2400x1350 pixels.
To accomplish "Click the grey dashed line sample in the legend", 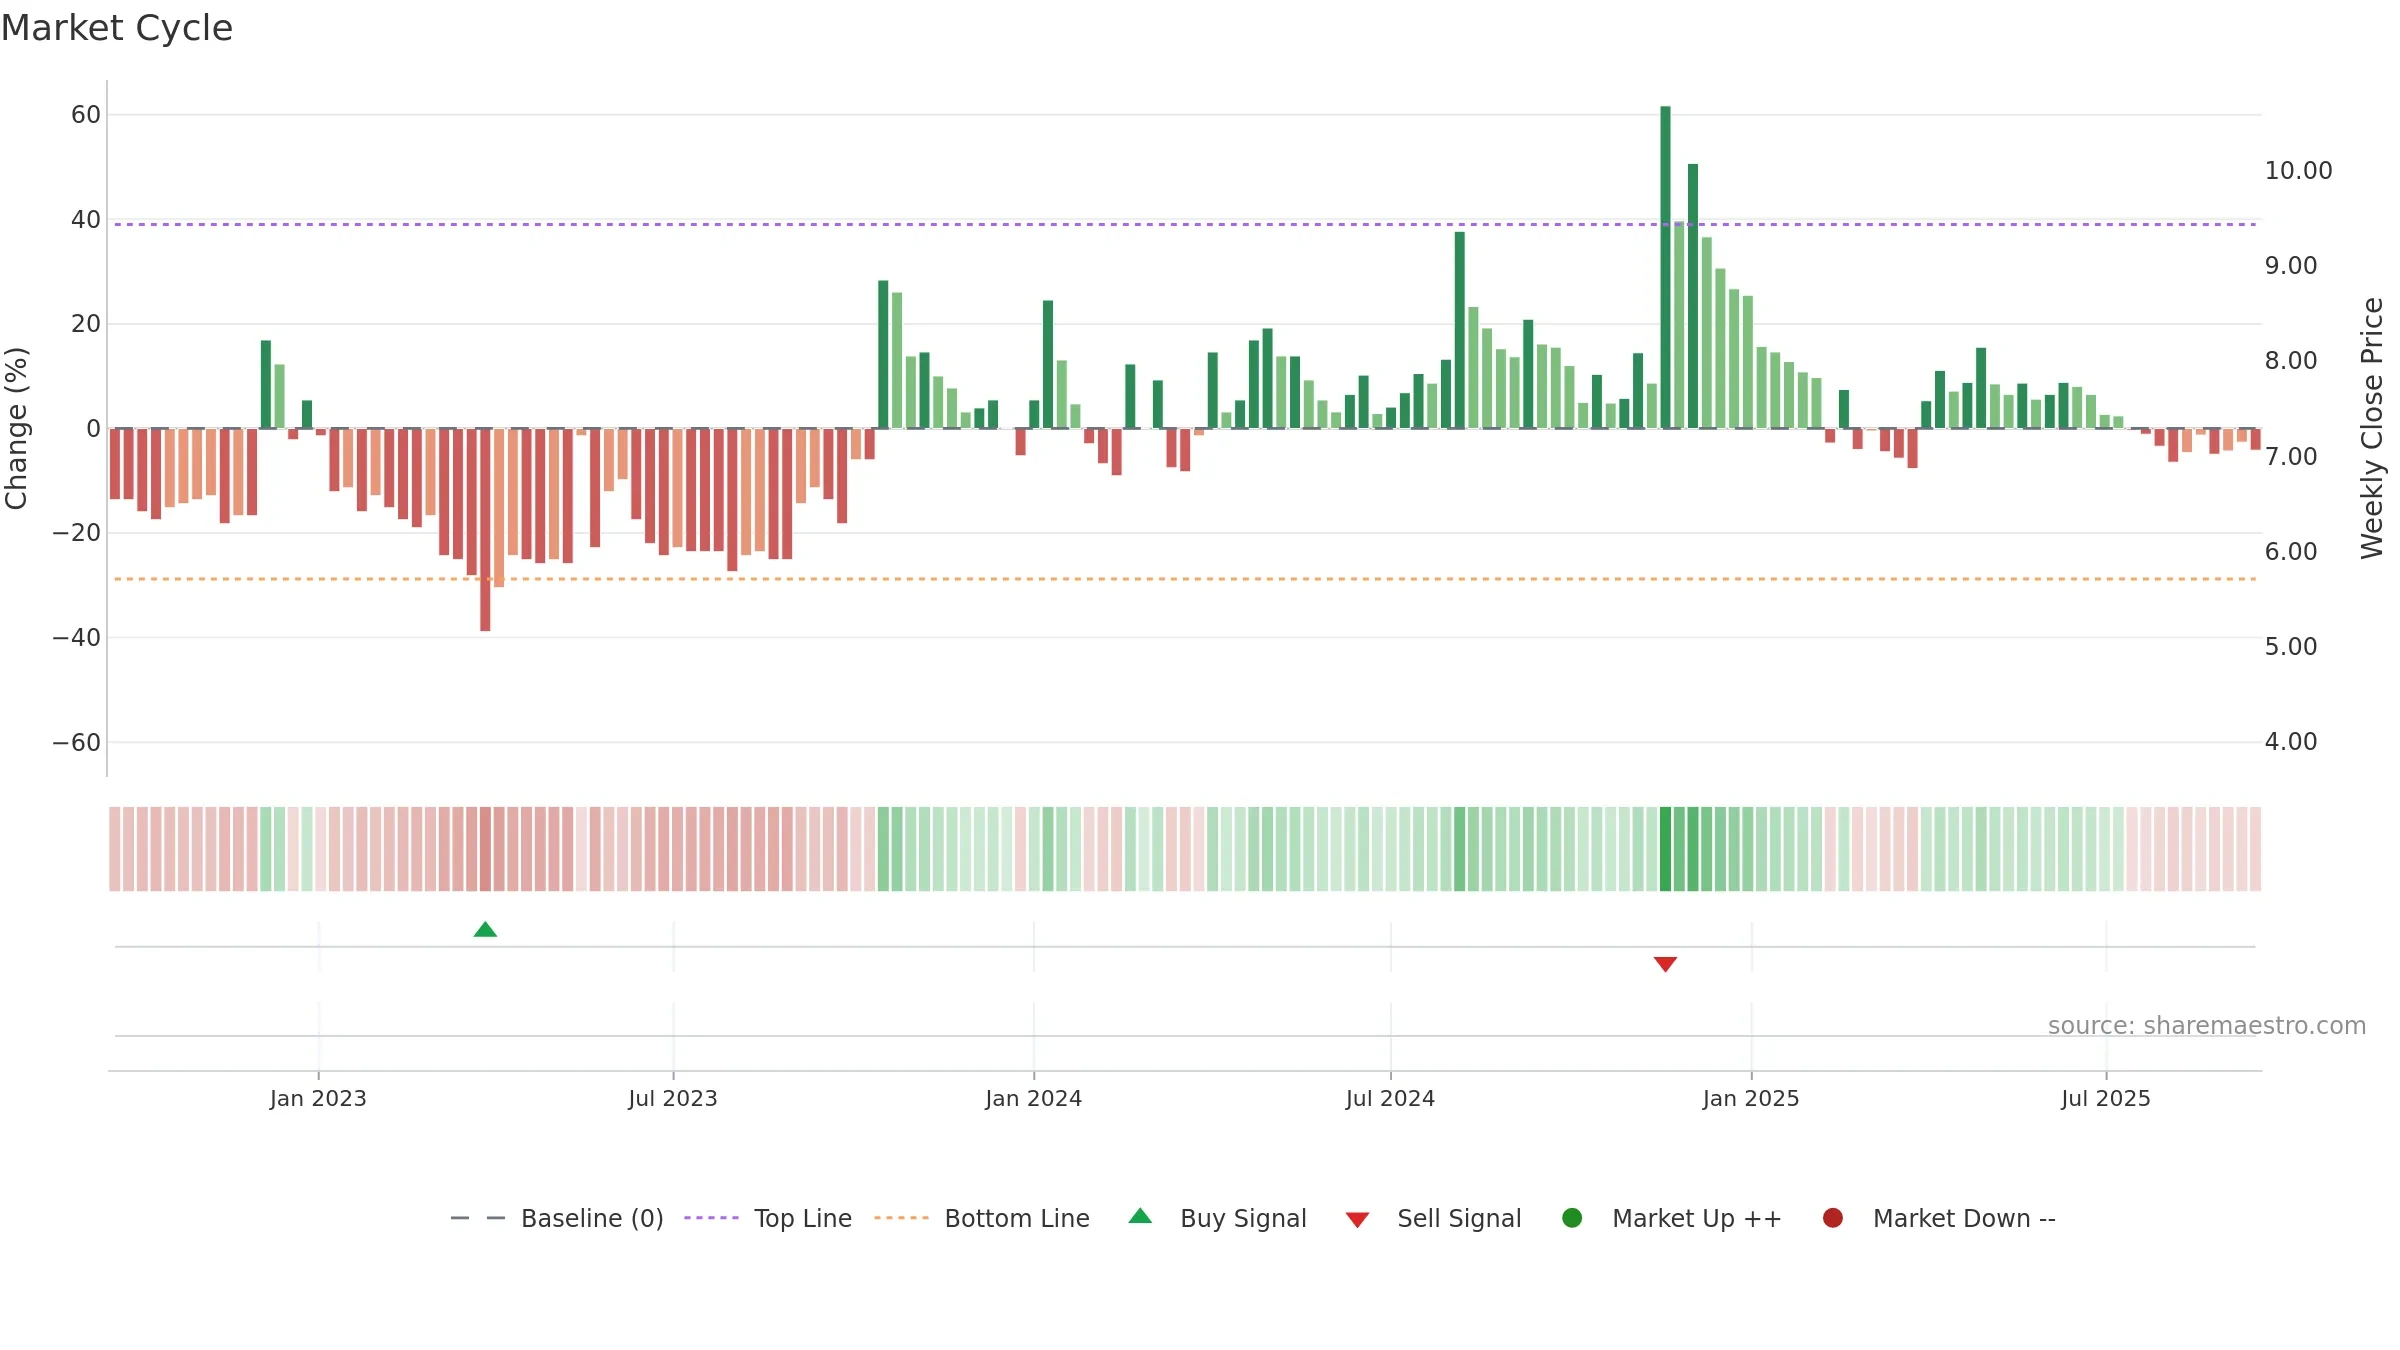I will [478, 1218].
